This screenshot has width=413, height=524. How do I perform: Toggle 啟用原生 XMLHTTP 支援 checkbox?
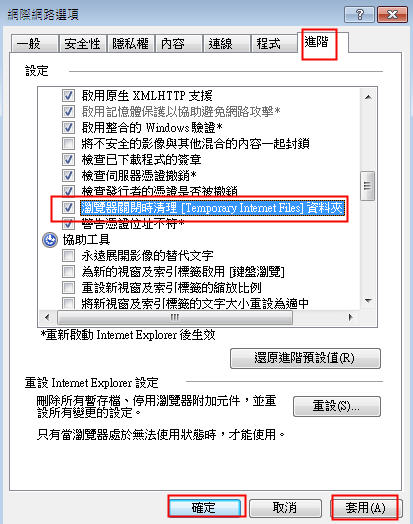pos(68,96)
